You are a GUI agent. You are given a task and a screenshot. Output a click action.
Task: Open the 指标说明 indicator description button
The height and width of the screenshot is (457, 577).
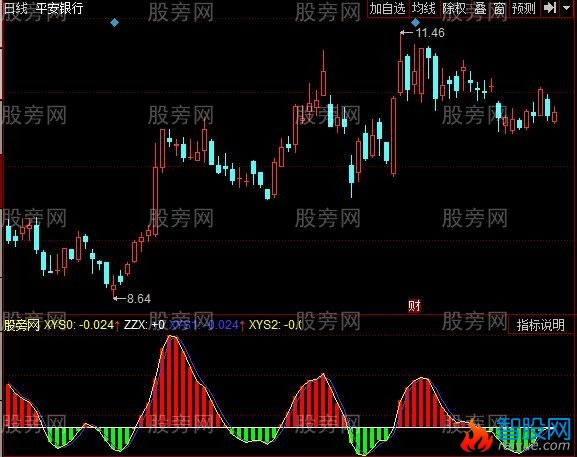click(x=540, y=325)
